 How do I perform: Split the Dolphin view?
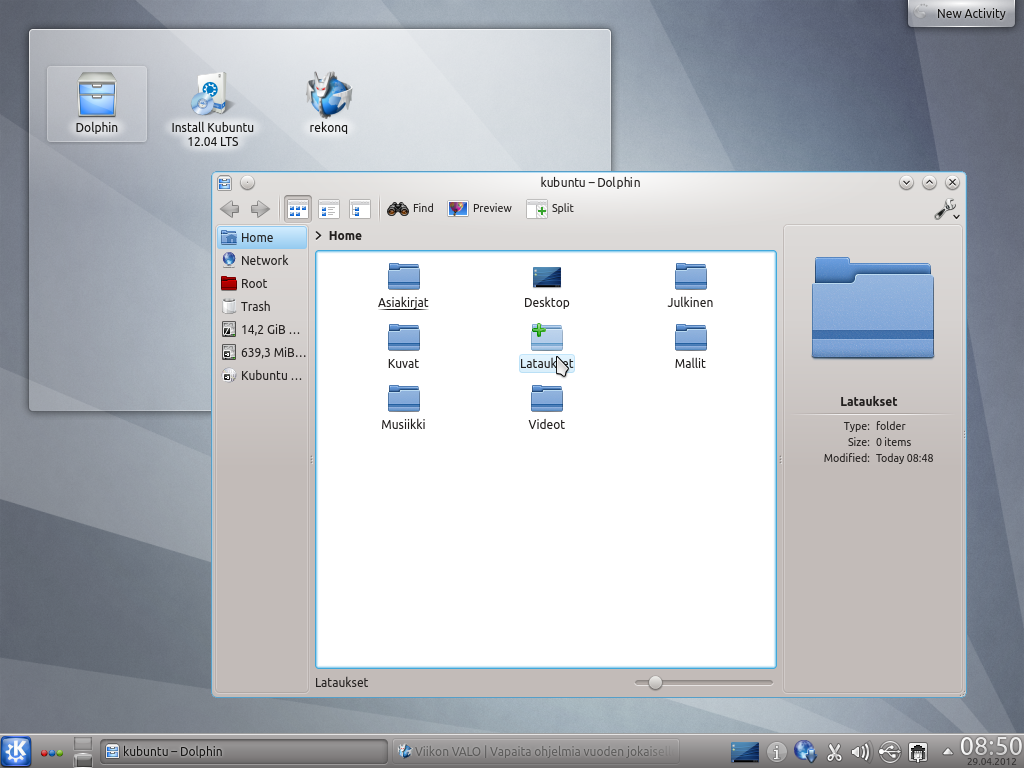[x=550, y=208]
